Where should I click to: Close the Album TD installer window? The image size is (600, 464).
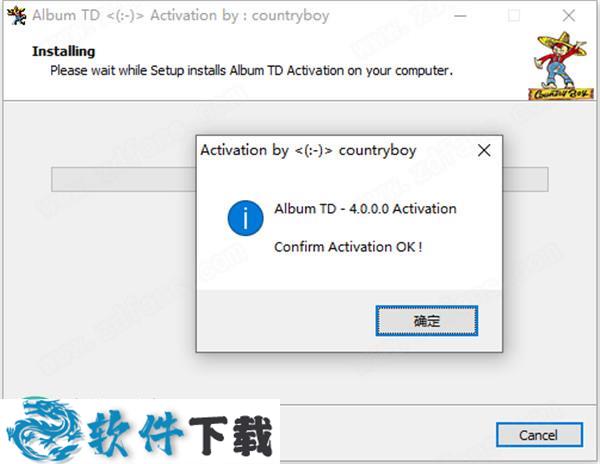tap(569, 16)
